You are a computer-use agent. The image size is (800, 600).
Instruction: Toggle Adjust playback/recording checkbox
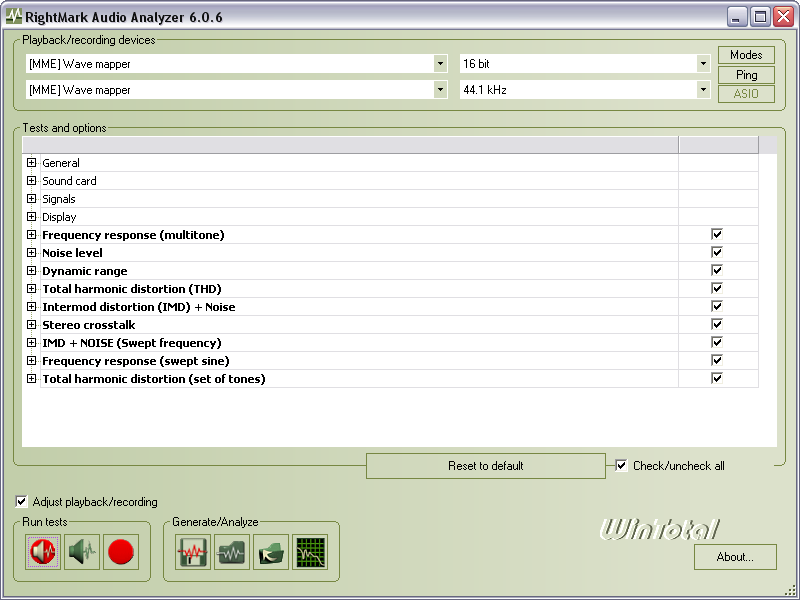click(x=21, y=502)
